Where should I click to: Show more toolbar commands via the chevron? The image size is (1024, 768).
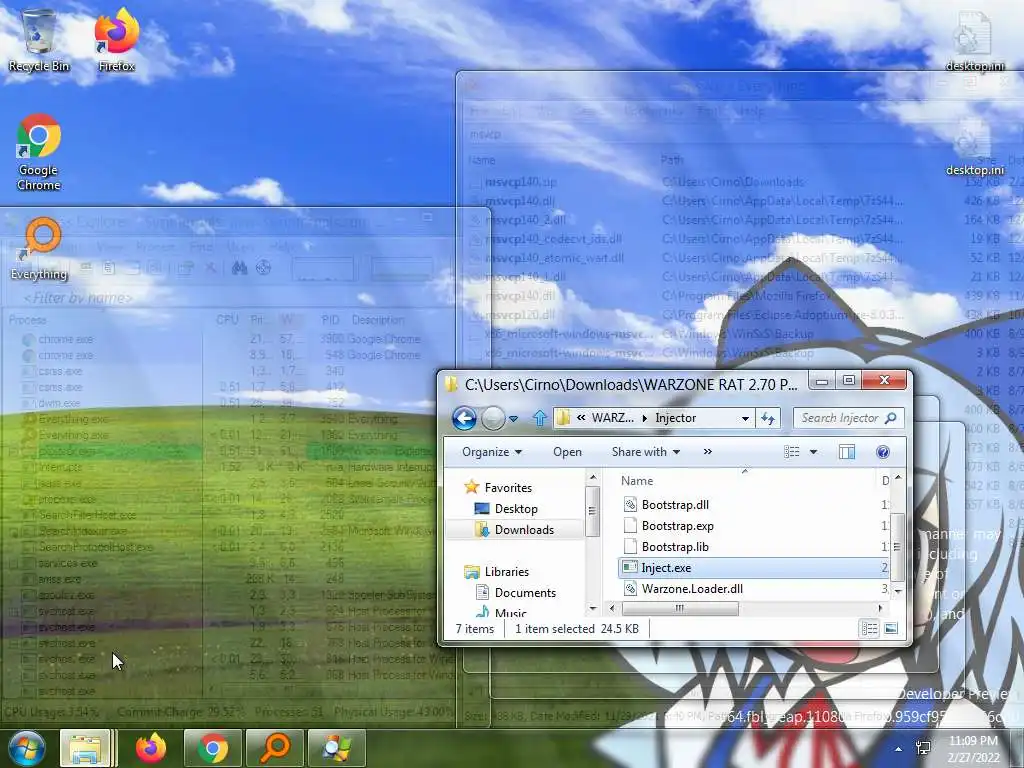click(707, 452)
